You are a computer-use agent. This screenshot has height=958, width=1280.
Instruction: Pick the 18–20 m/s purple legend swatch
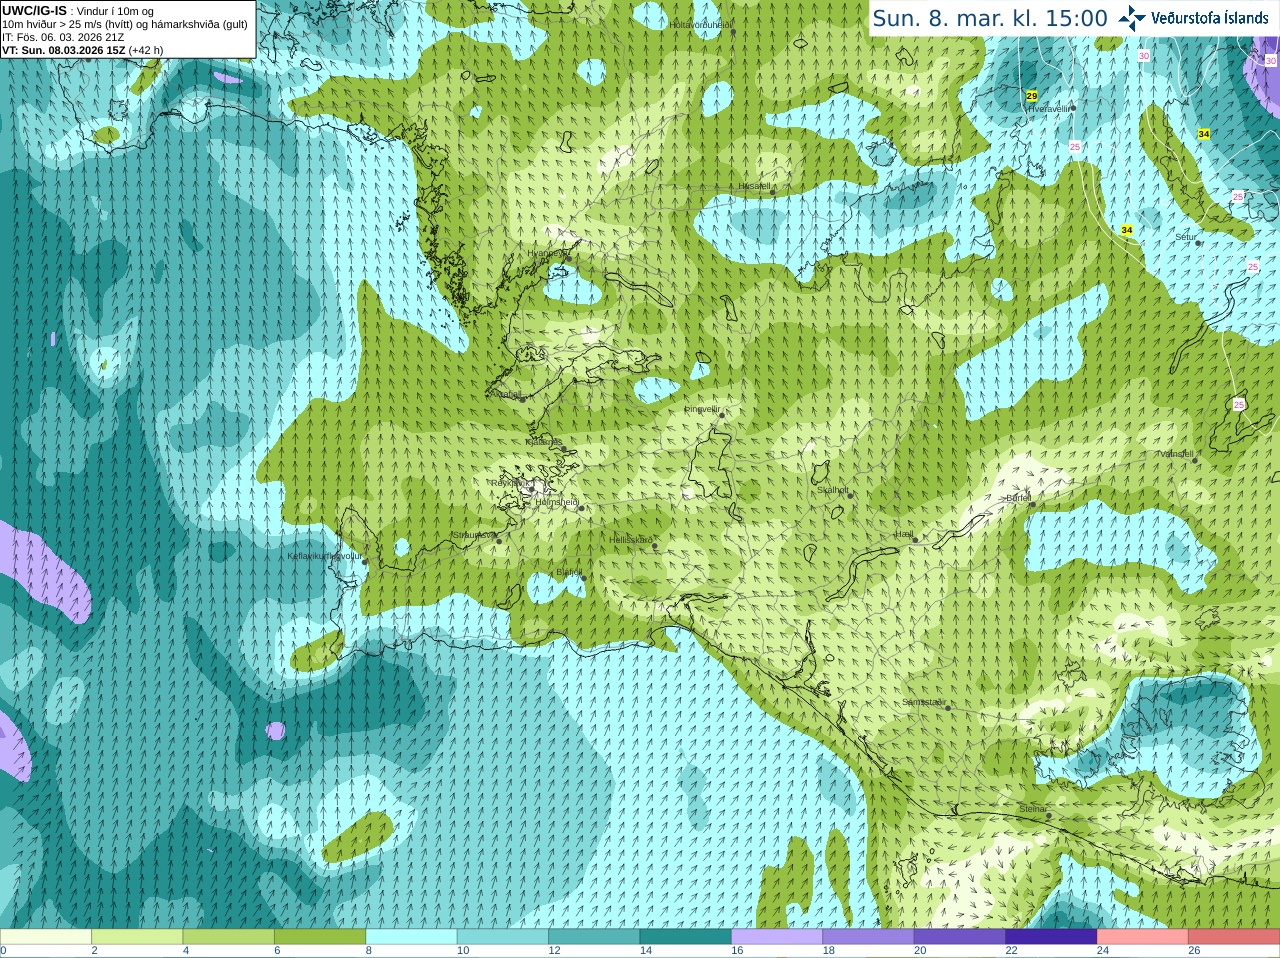tap(868, 937)
